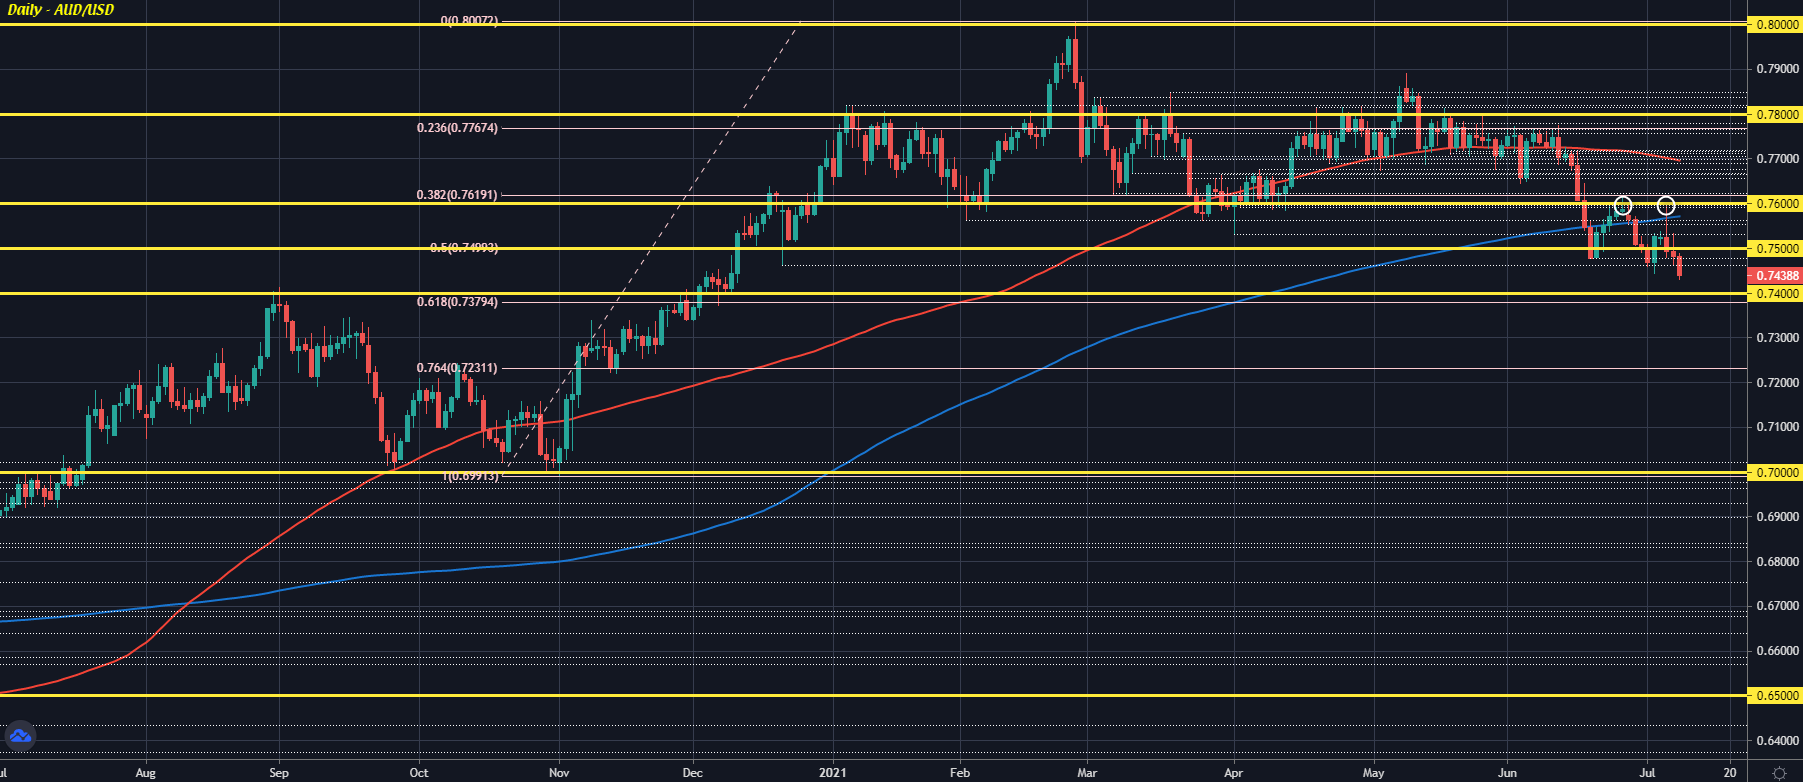1803x782 pixels.
Task: Click the 2021 label on time axis
Action: (x=832, y=772)
